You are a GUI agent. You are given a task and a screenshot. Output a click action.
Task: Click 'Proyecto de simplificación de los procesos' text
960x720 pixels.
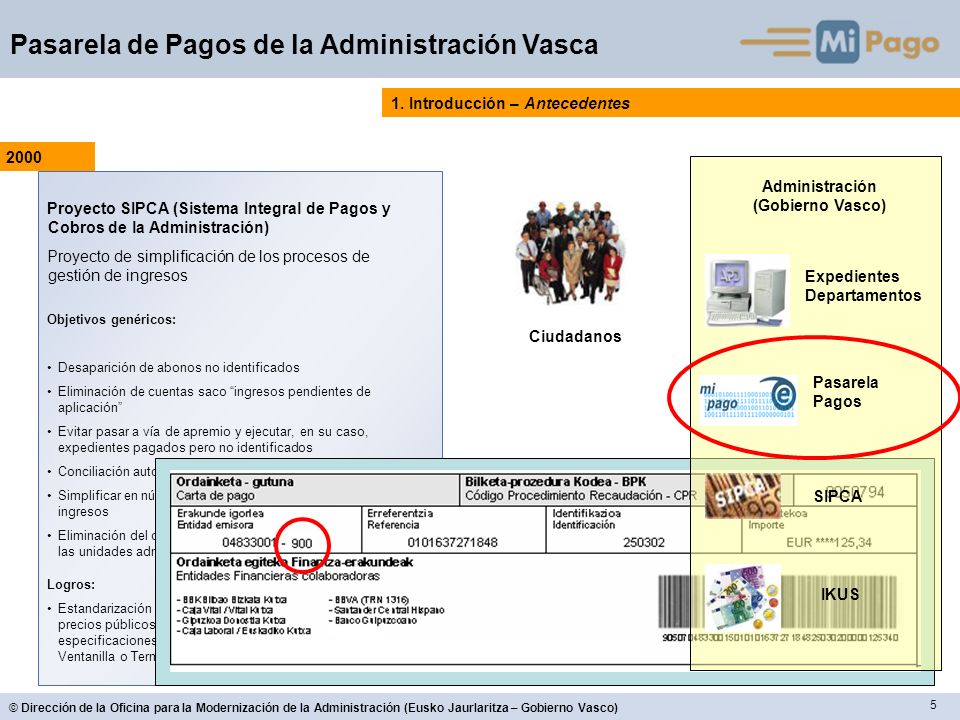pos(208,266)
